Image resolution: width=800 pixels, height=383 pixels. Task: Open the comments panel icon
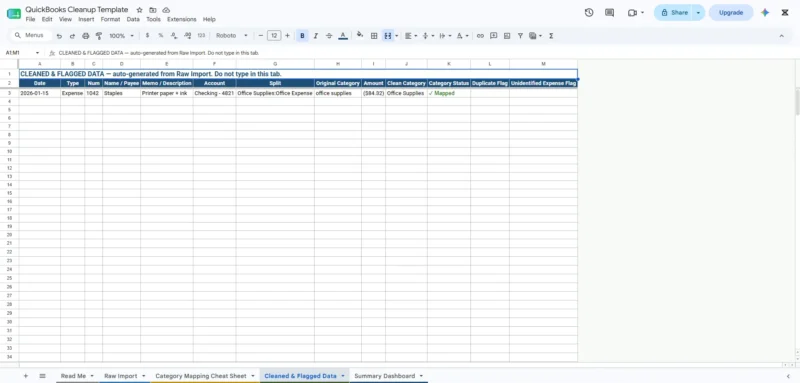tap(609, 13)
